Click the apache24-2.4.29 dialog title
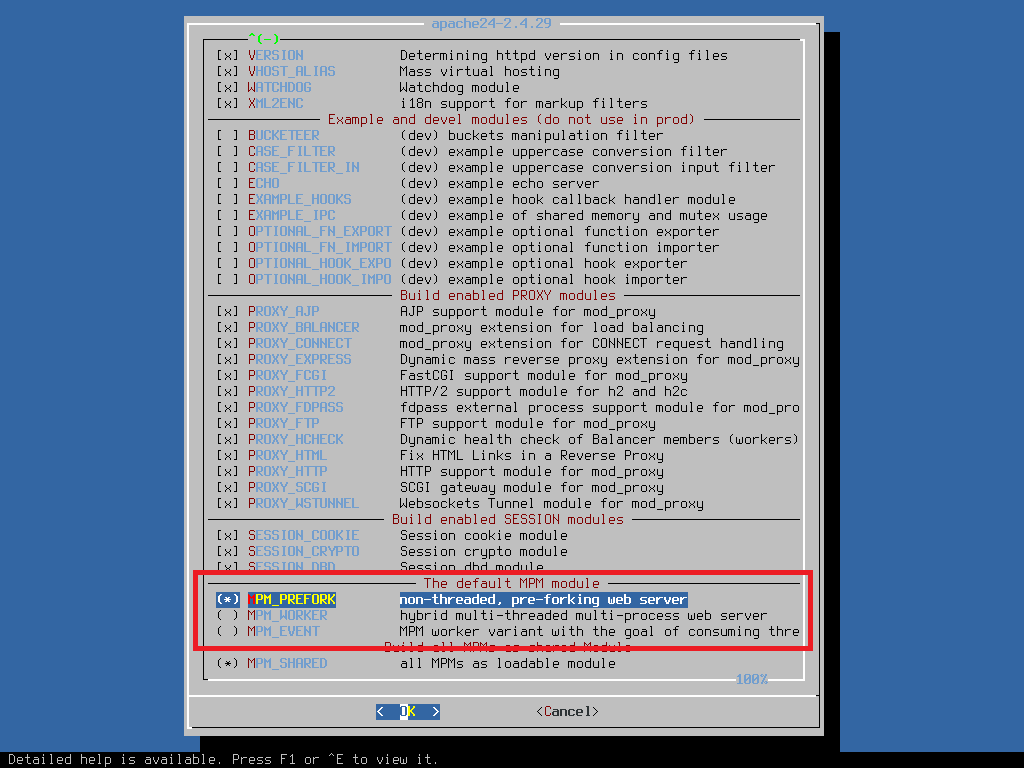Viewport: 1024px width, 768px height. tap(492, 24)
